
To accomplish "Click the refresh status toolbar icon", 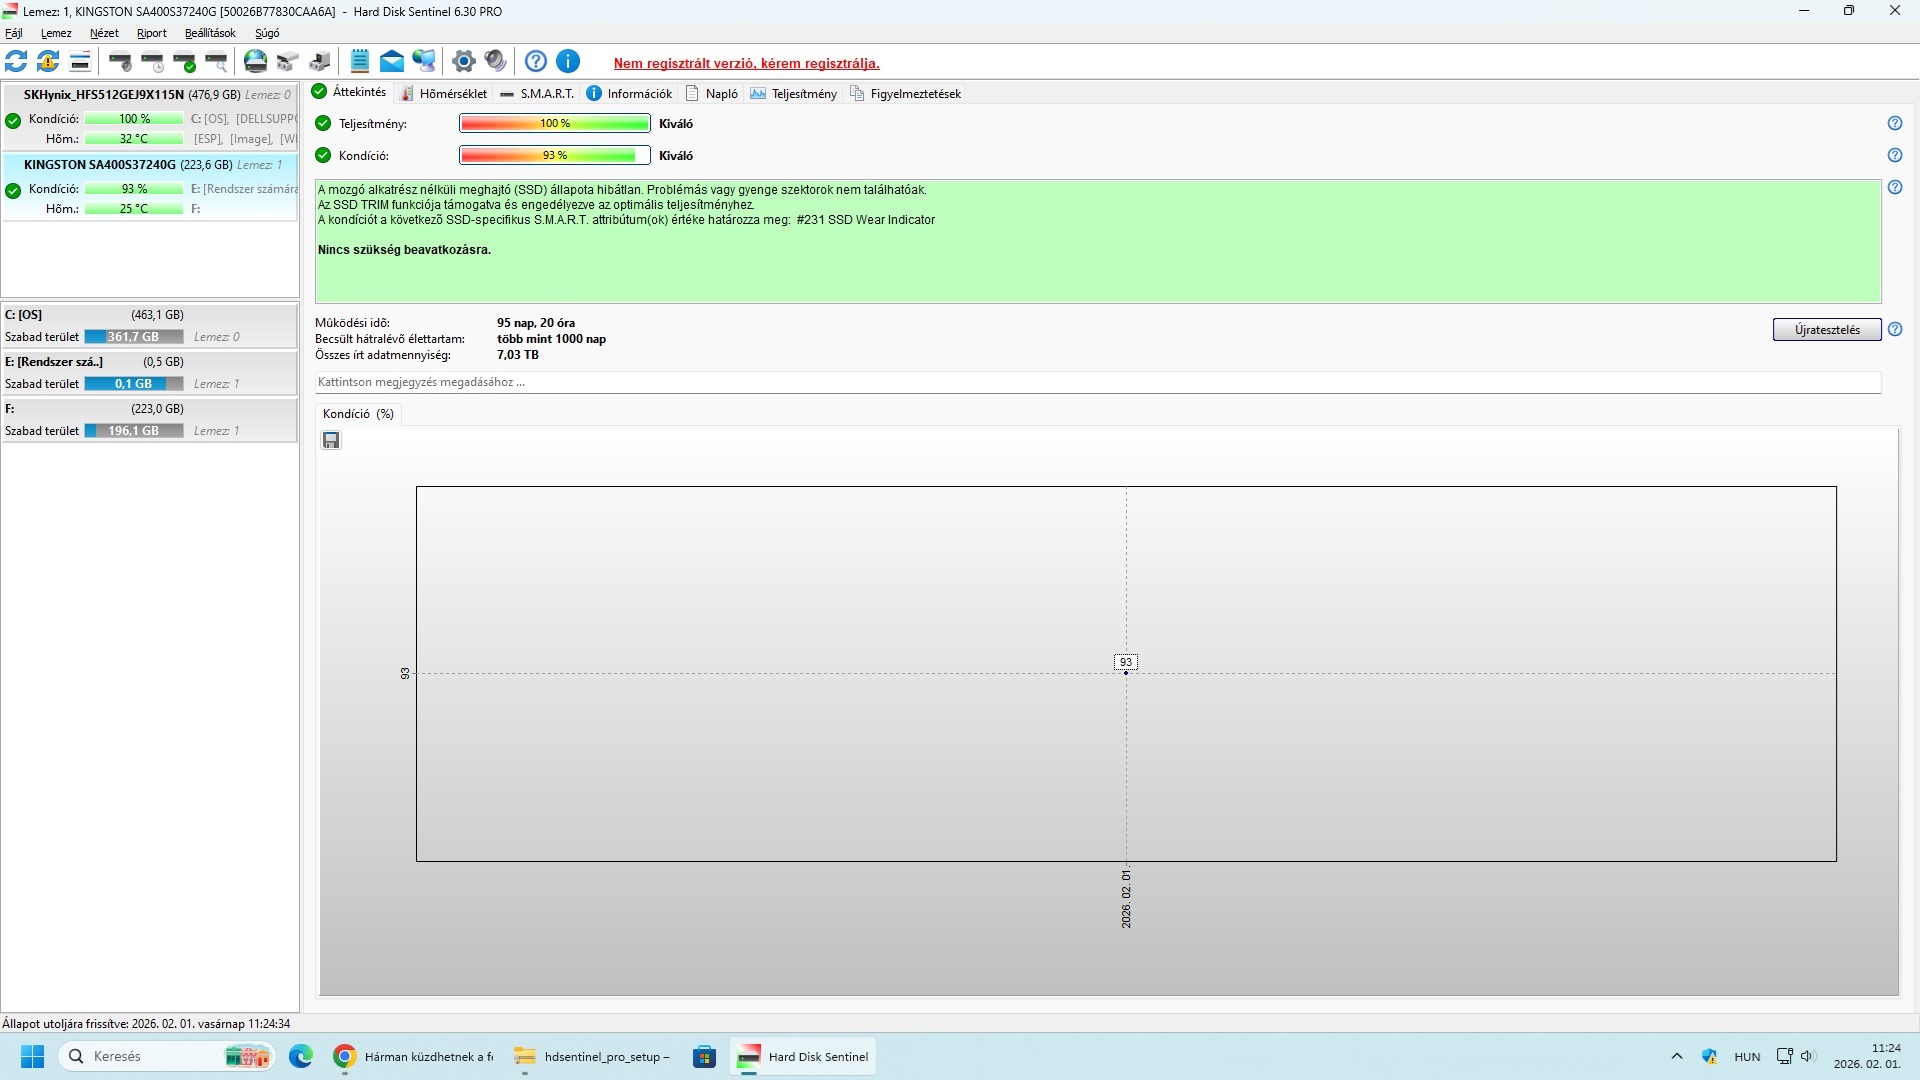I will pos(16,61).
